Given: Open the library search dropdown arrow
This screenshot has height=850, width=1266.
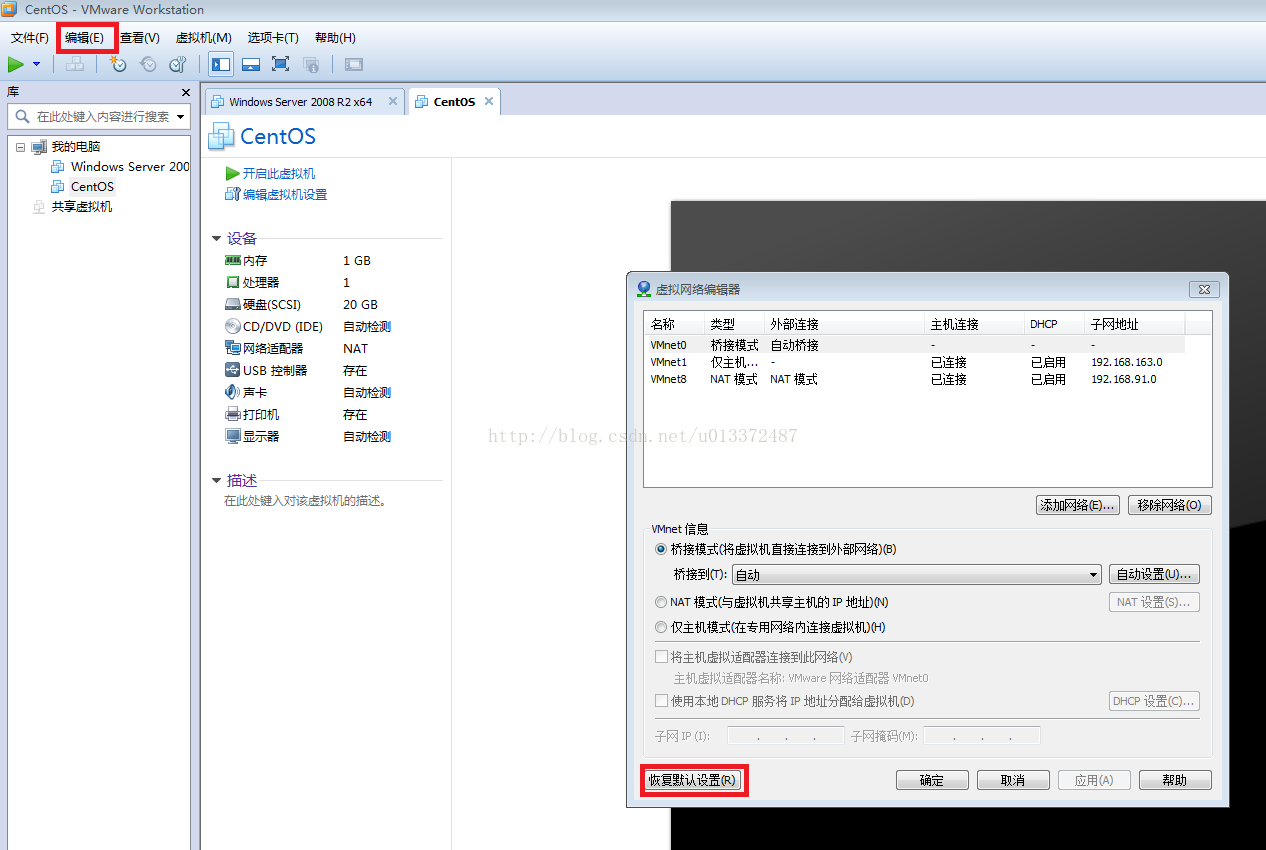Looking at the screenshot, I should coord(181,117).
